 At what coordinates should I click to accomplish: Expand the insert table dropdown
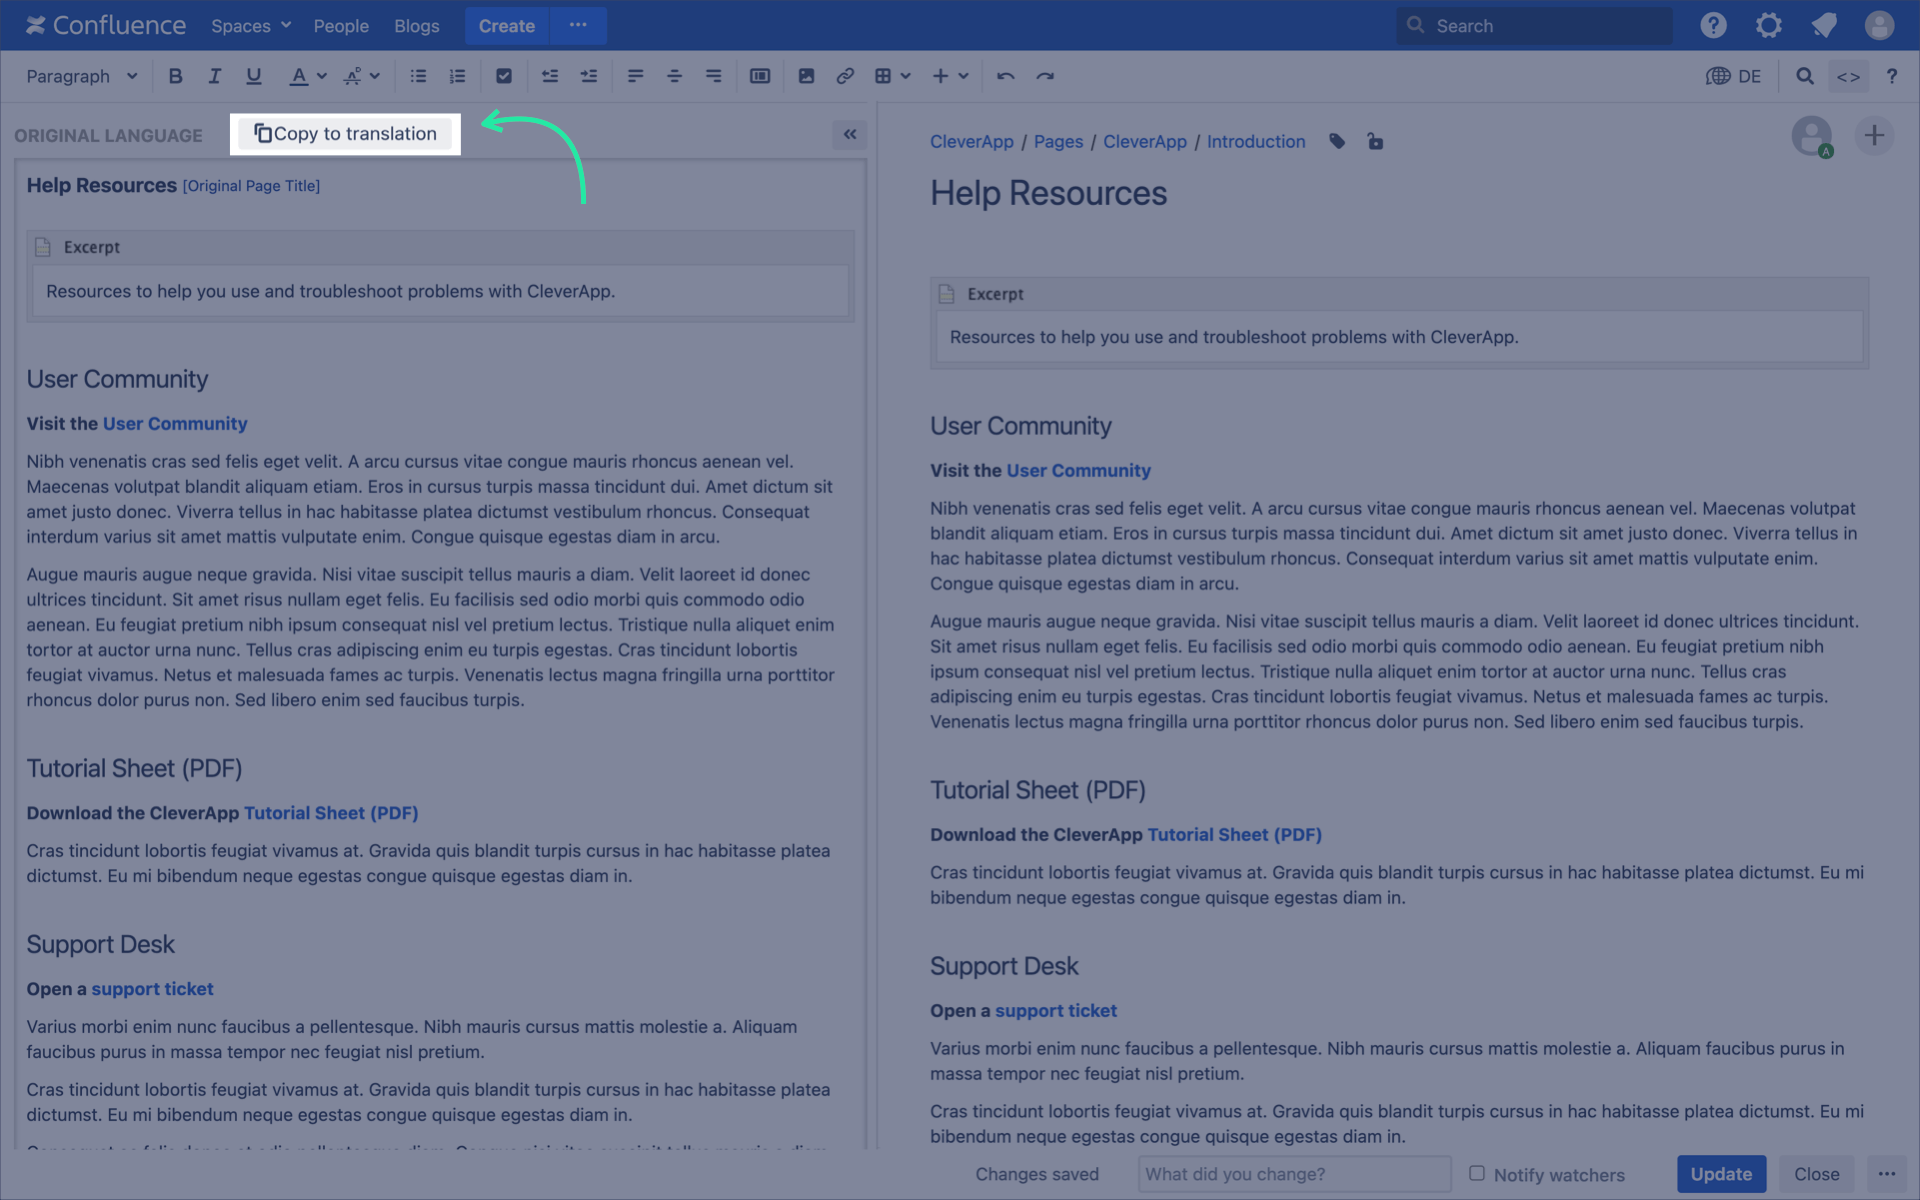click(905, 76)
